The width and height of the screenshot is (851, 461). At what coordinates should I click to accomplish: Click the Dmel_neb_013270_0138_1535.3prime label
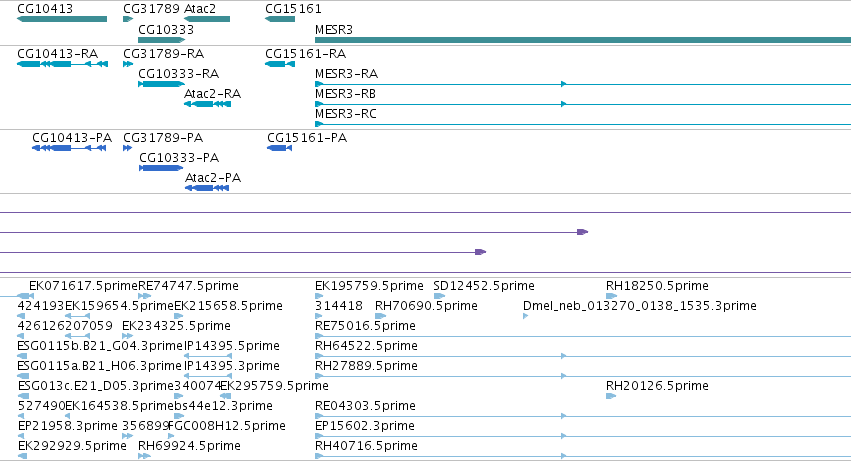(x=639, y=306)
